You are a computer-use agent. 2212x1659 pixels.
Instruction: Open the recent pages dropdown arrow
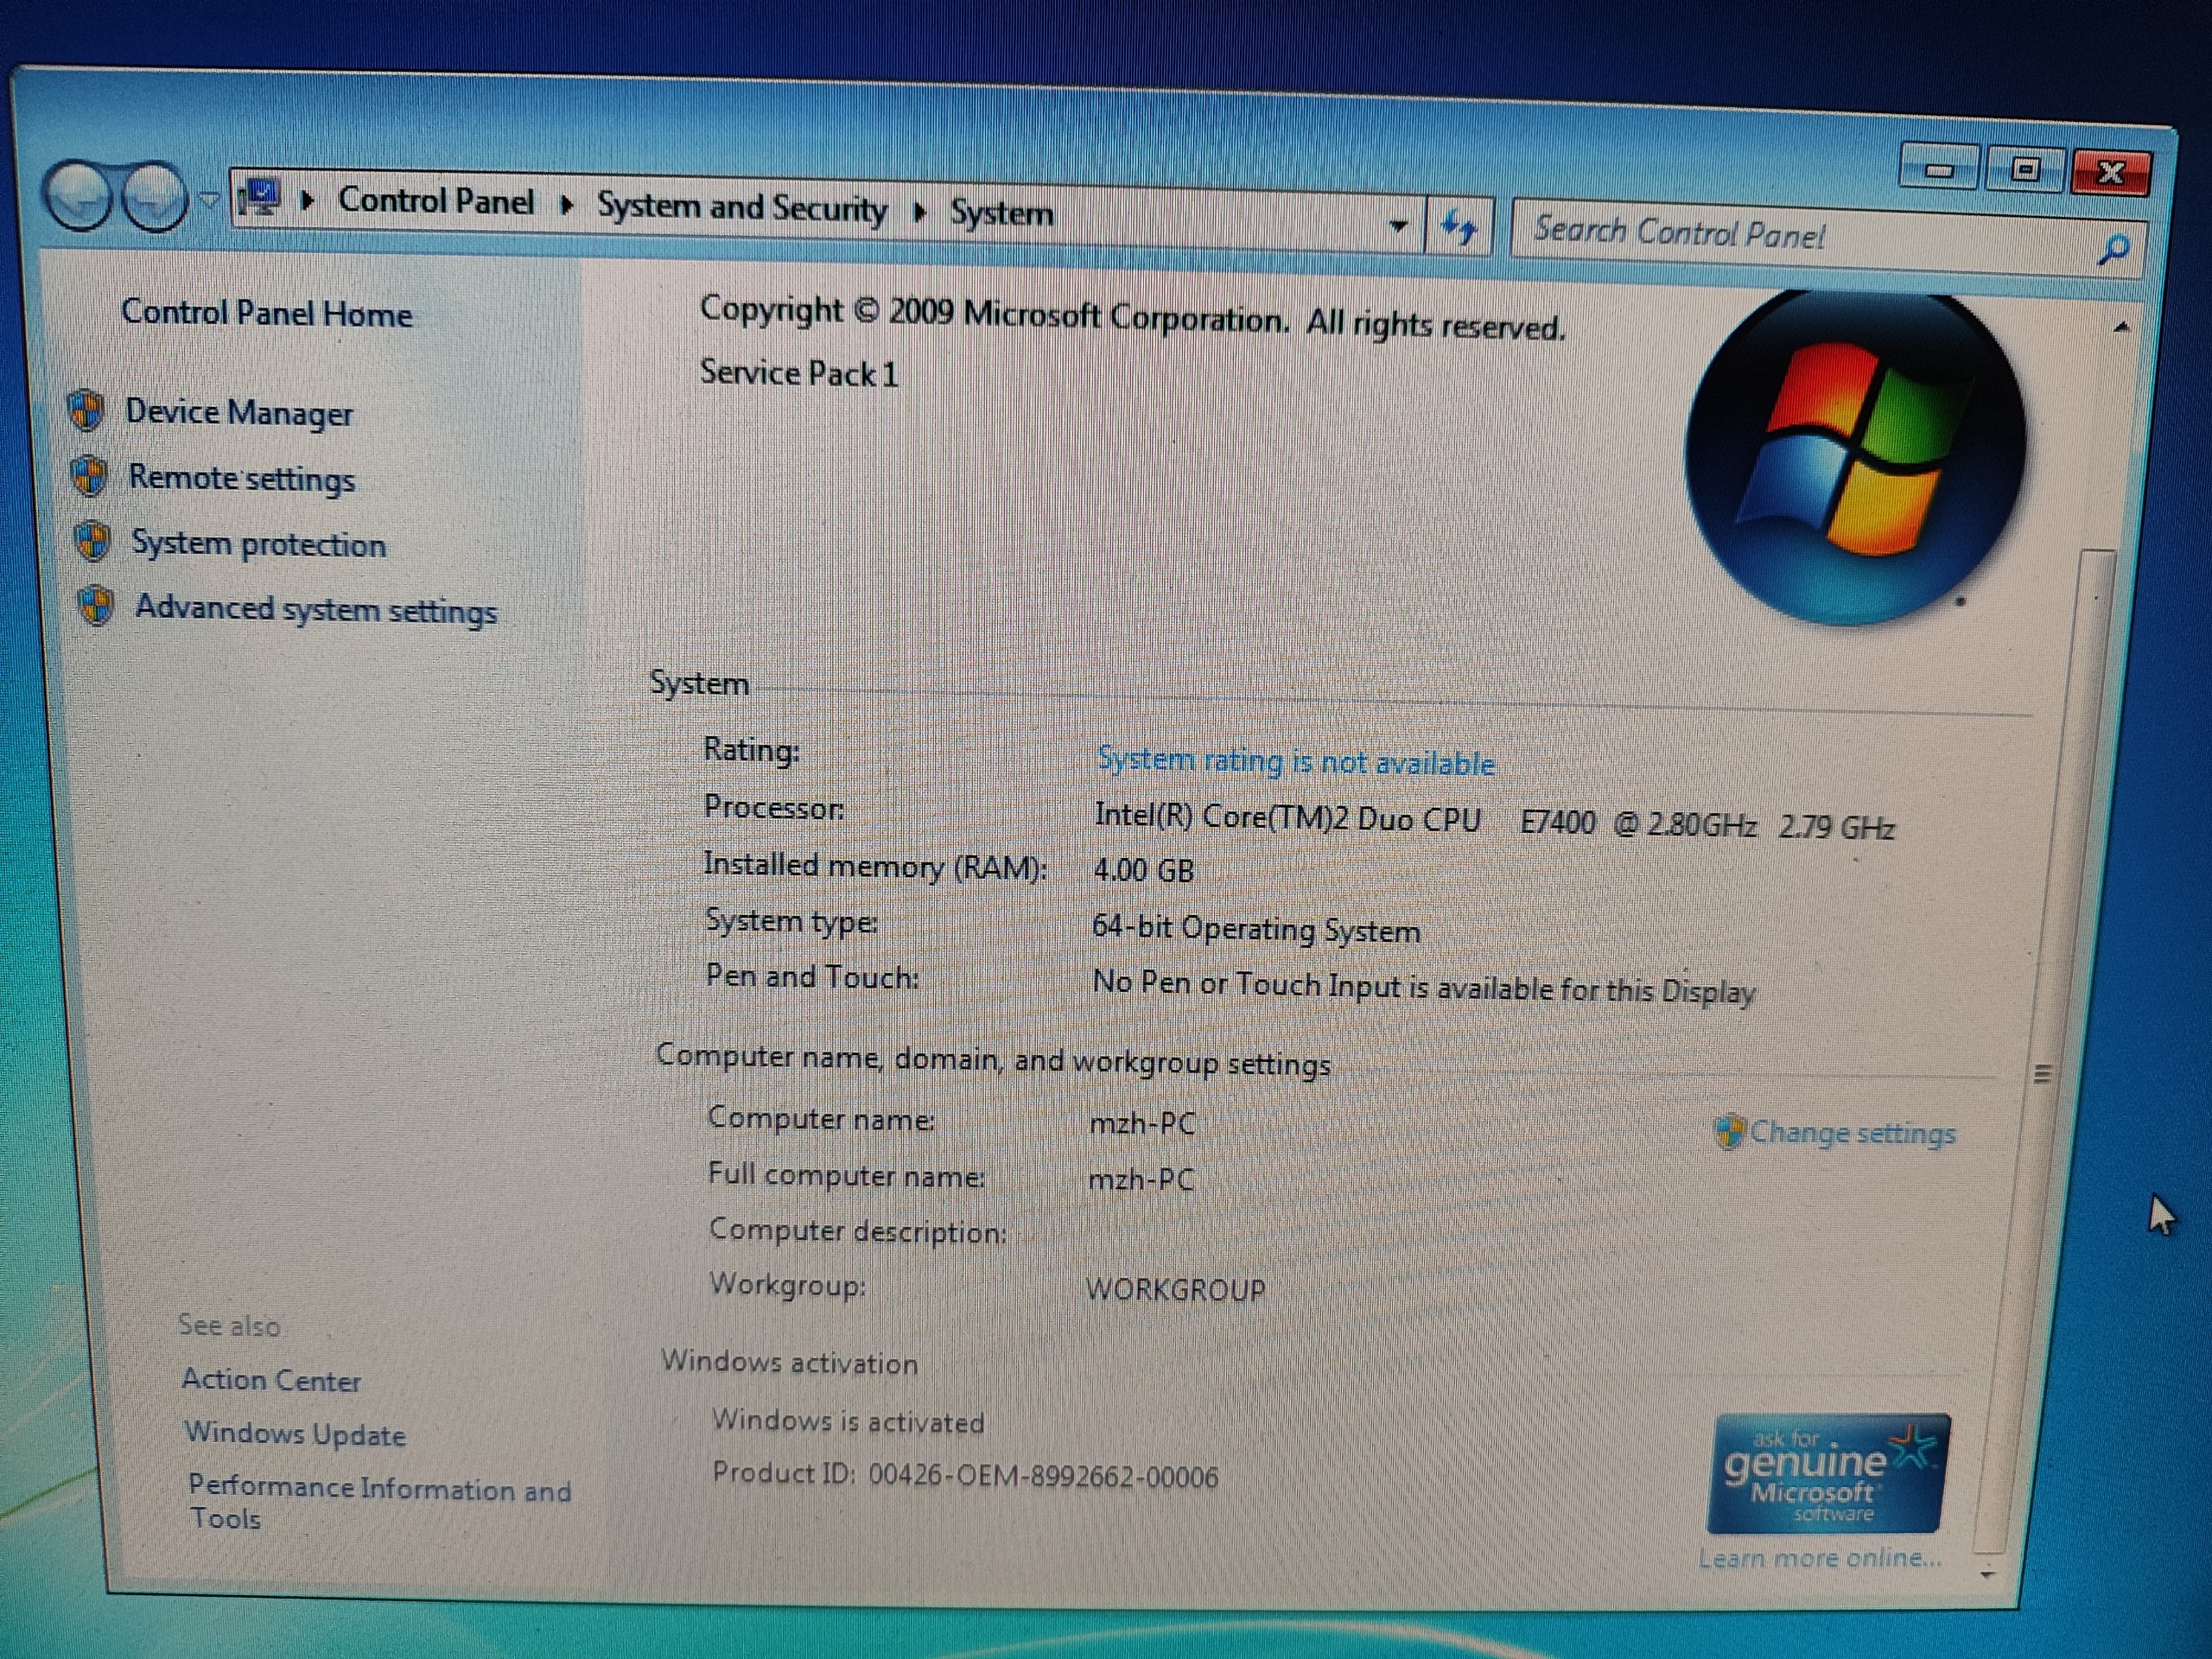pos(209,198)
